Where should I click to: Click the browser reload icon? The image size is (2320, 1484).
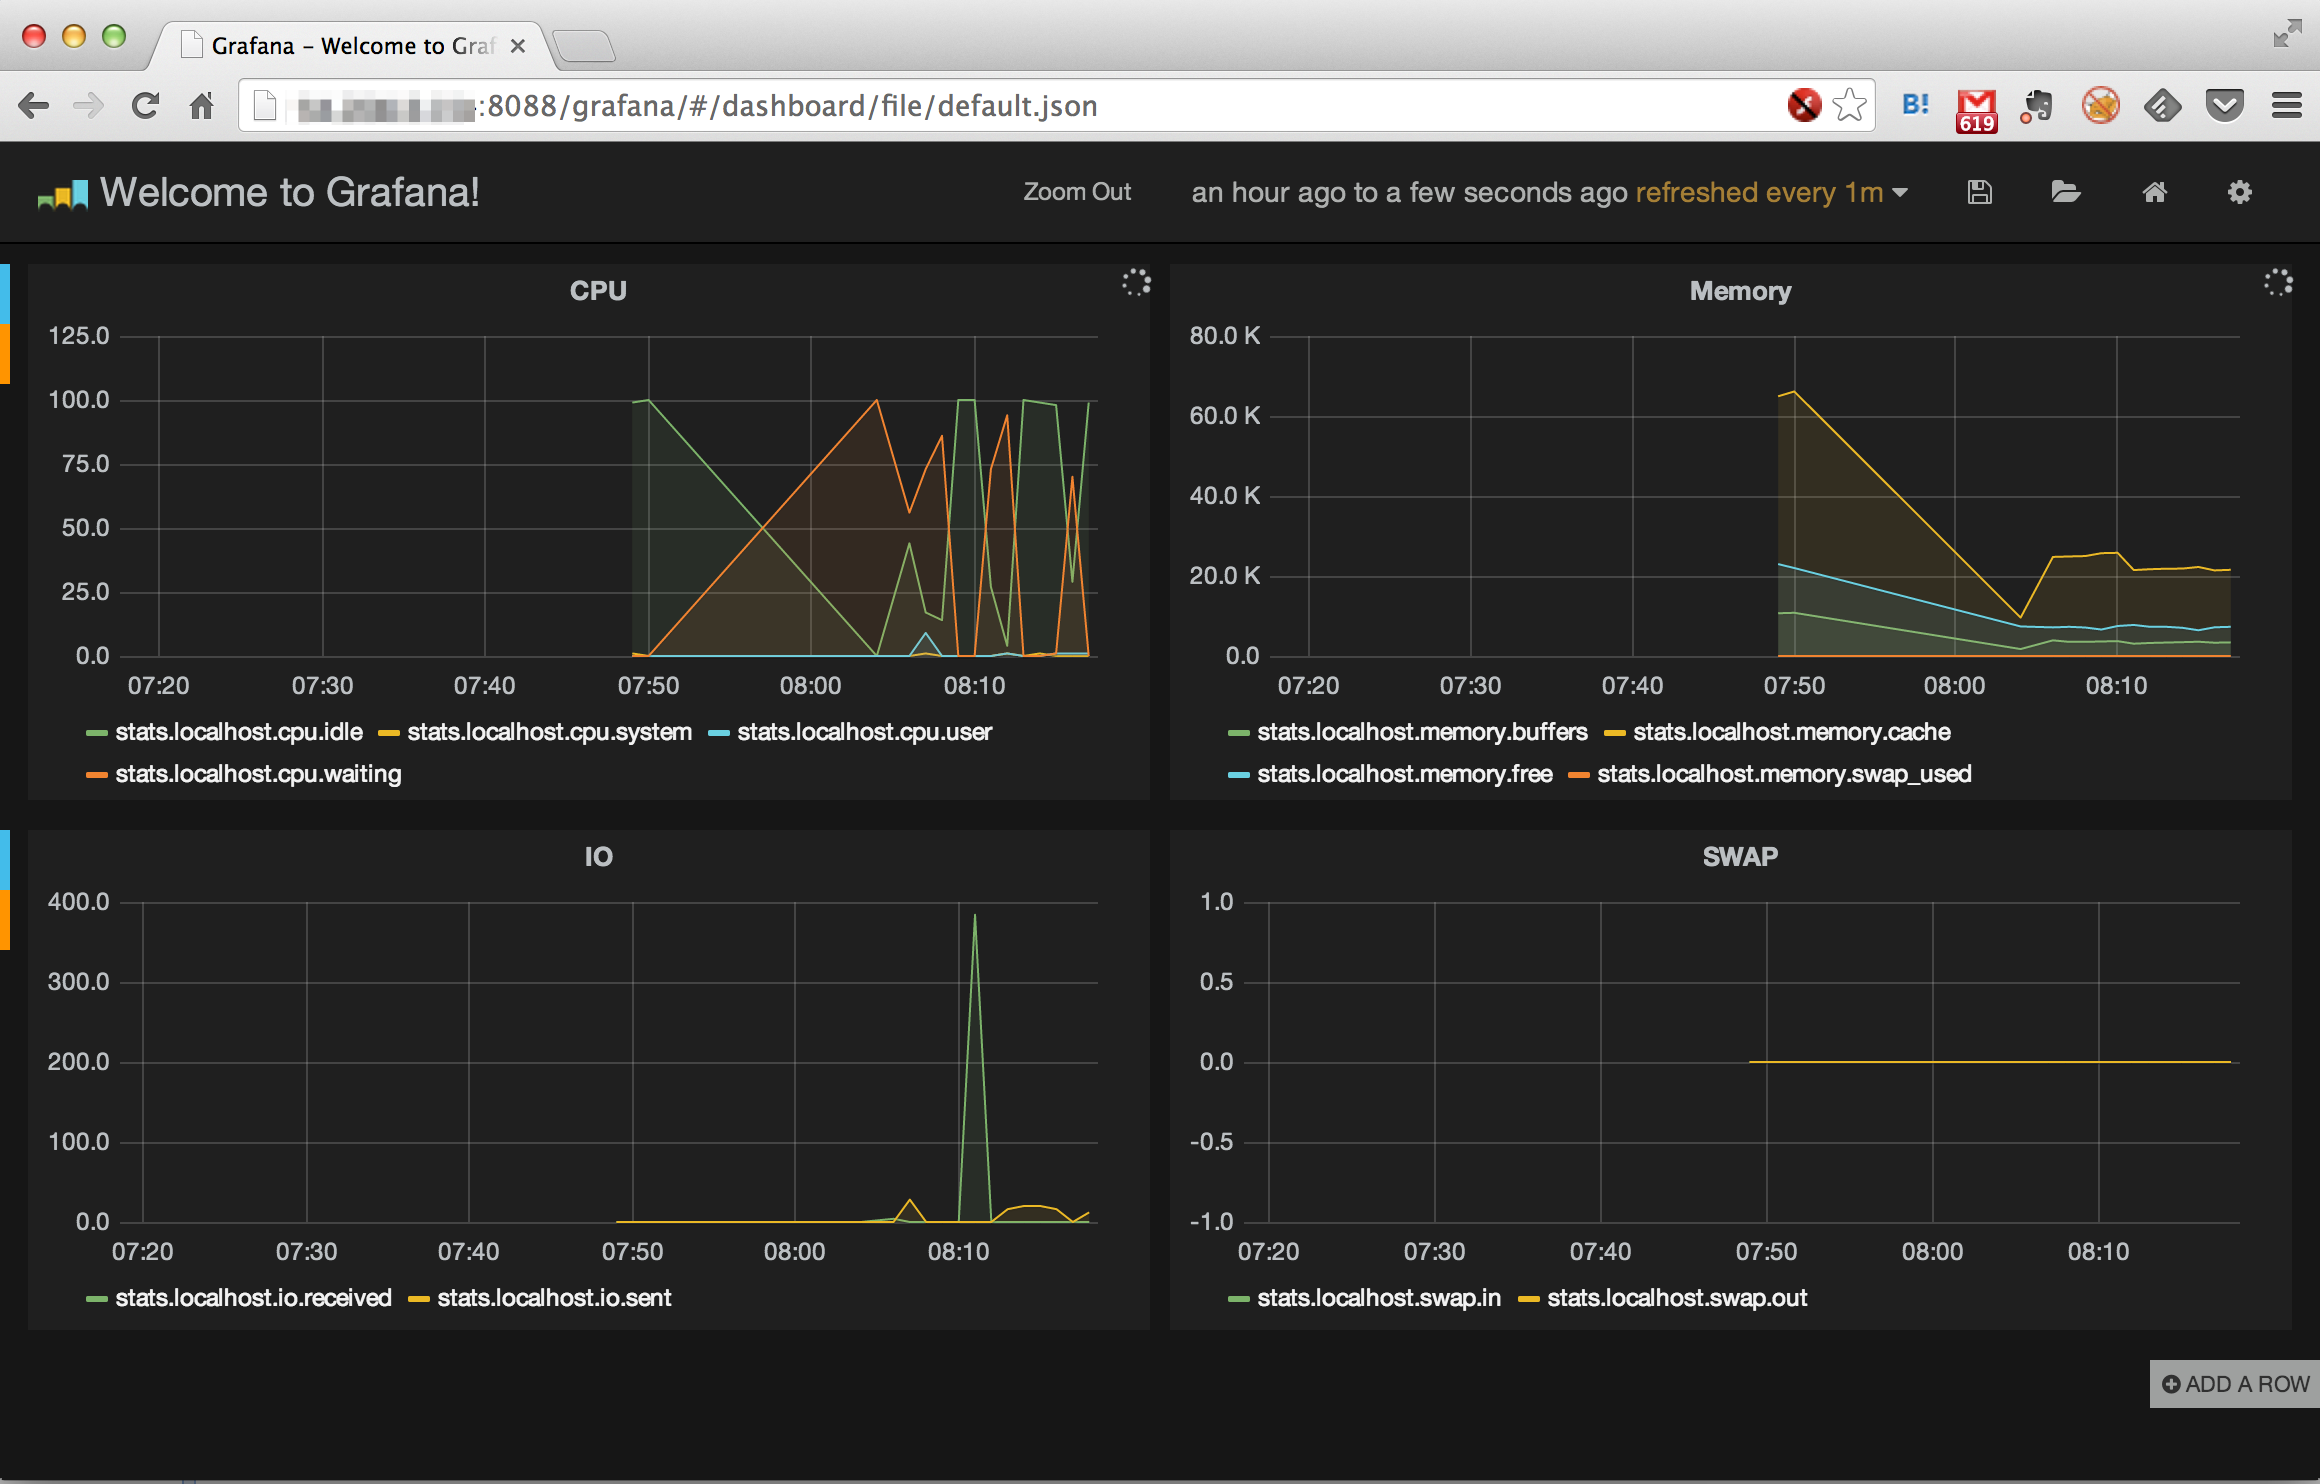(x=145, y=105)
